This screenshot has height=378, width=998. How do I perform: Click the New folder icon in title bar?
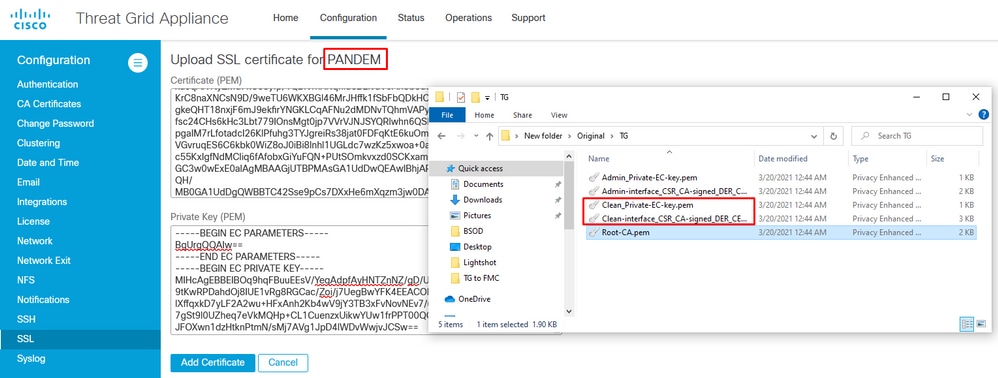475,97
